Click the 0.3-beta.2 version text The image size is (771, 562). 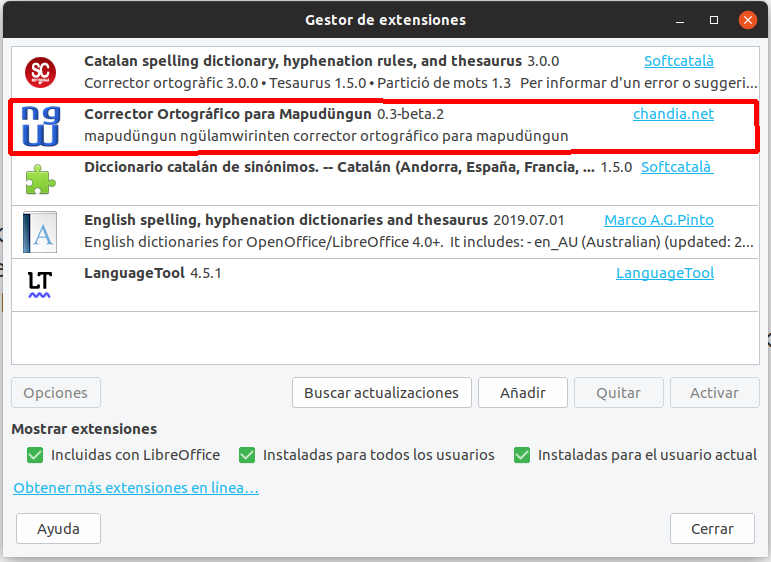point(411,114)
